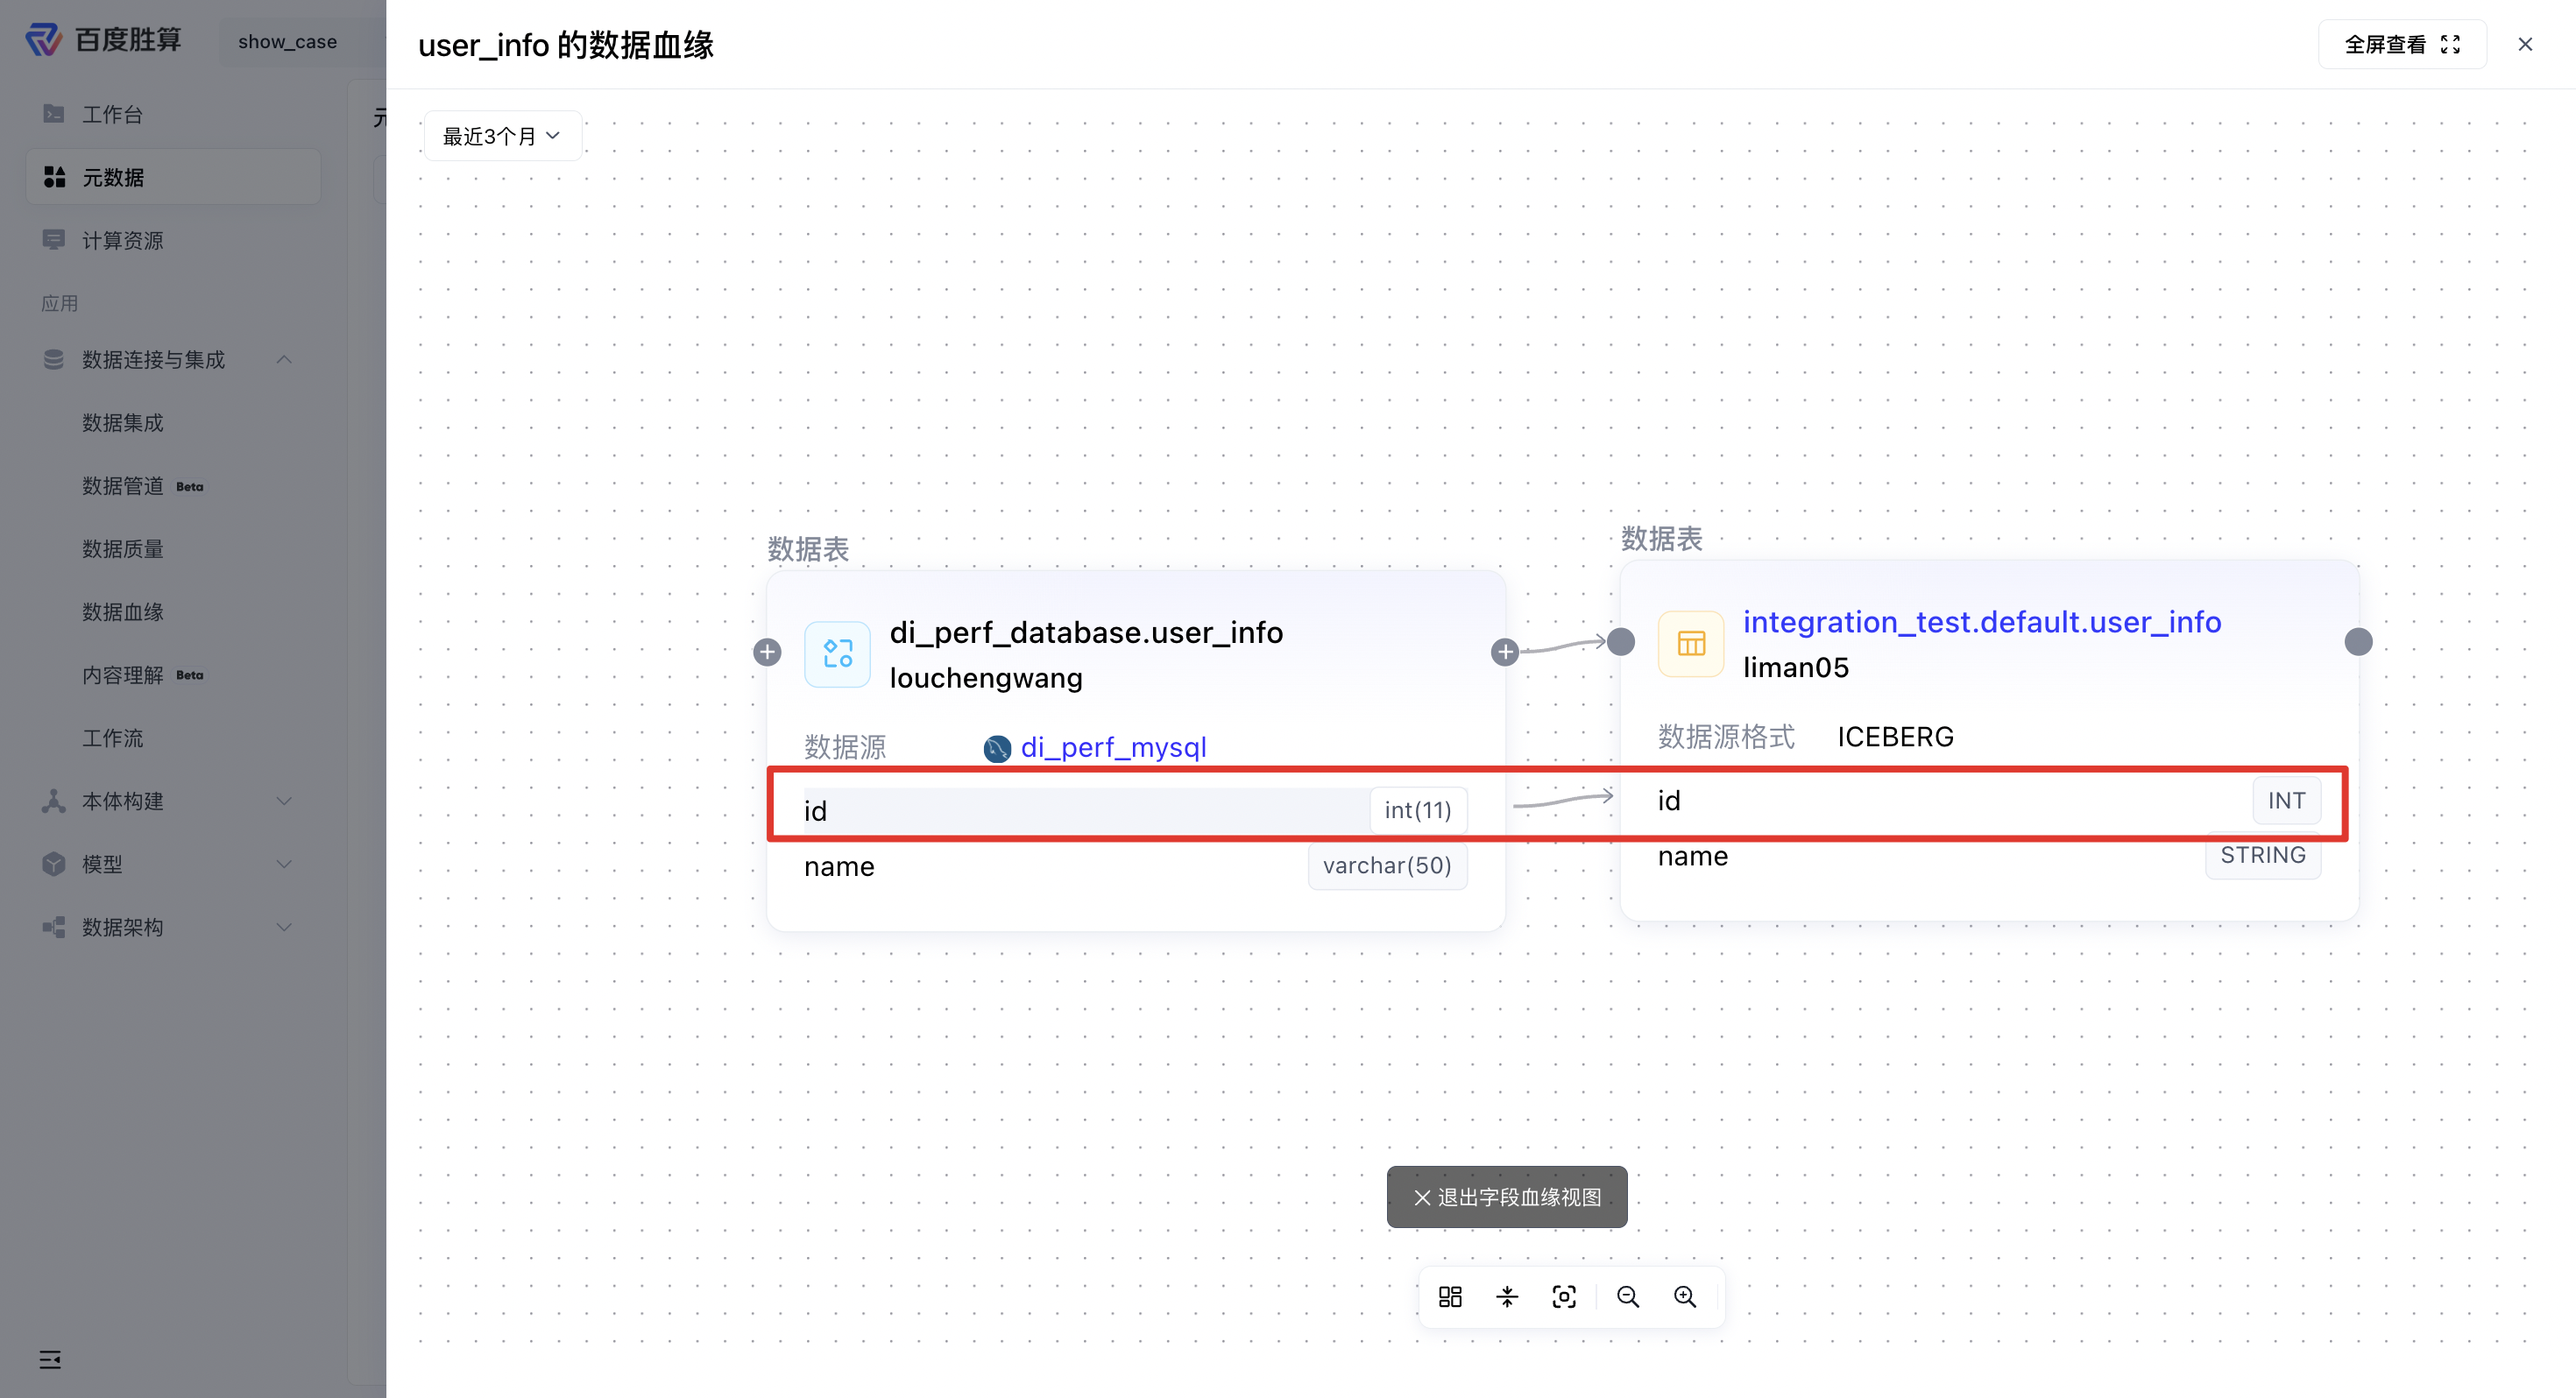Expand the 本体构建 menu
This screenshot has height=1398, width=2576.
coord(284,801)
